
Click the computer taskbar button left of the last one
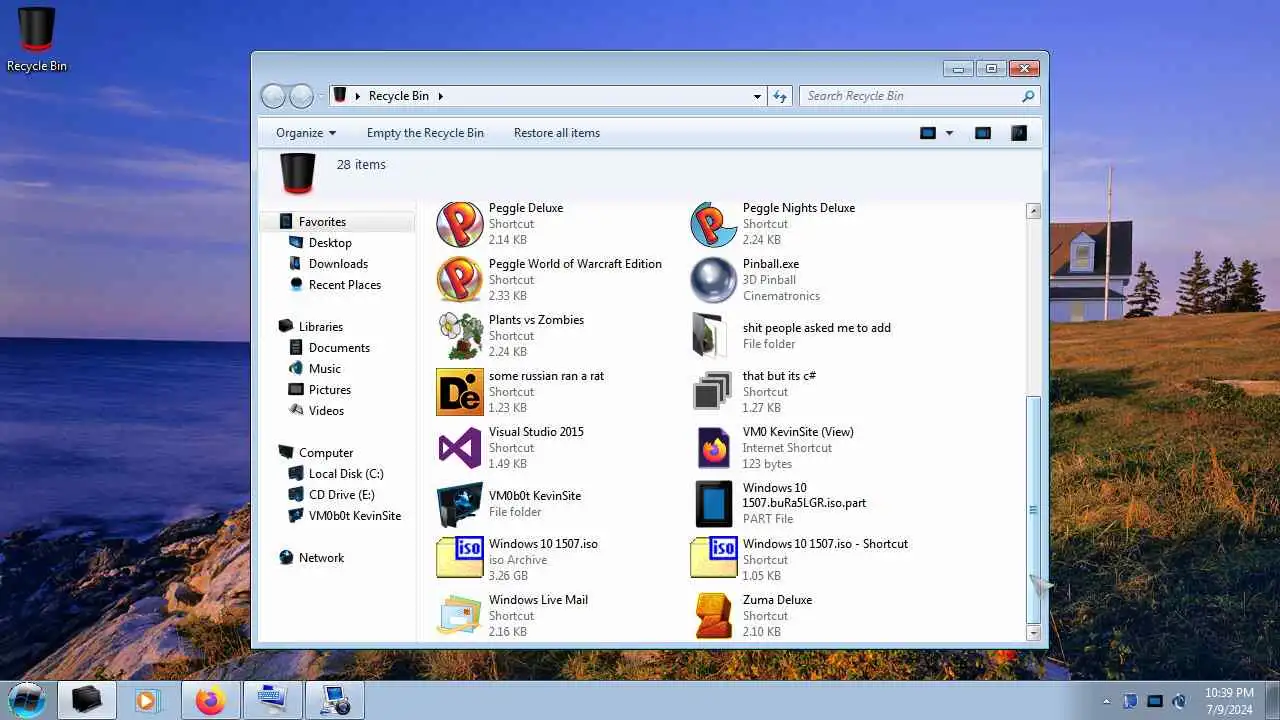273,701
